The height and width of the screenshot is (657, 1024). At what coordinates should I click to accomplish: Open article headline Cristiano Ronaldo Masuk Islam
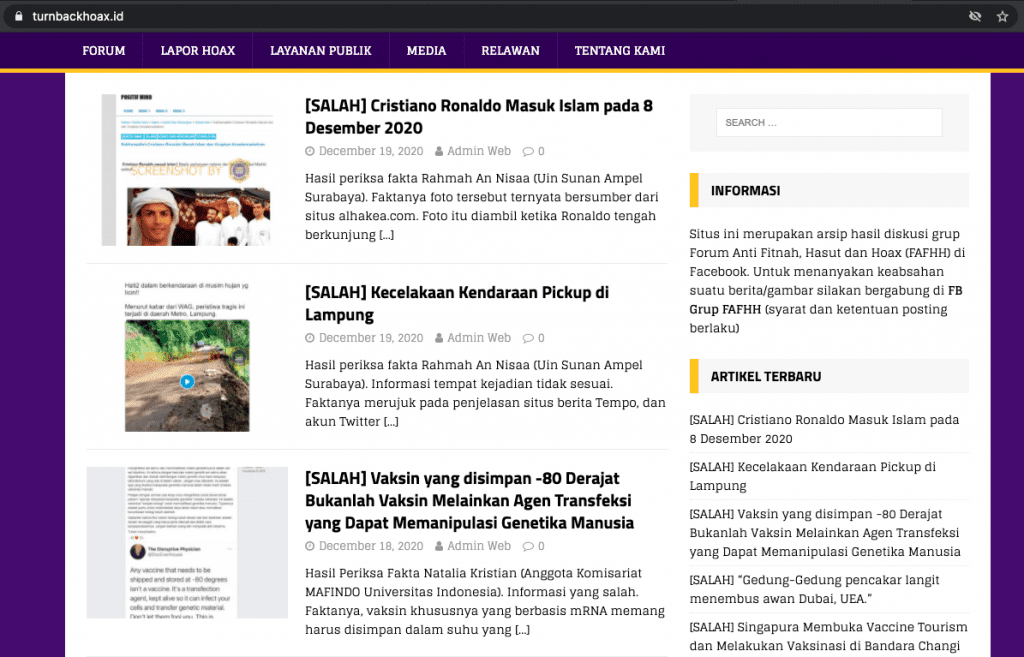point(479,117)
